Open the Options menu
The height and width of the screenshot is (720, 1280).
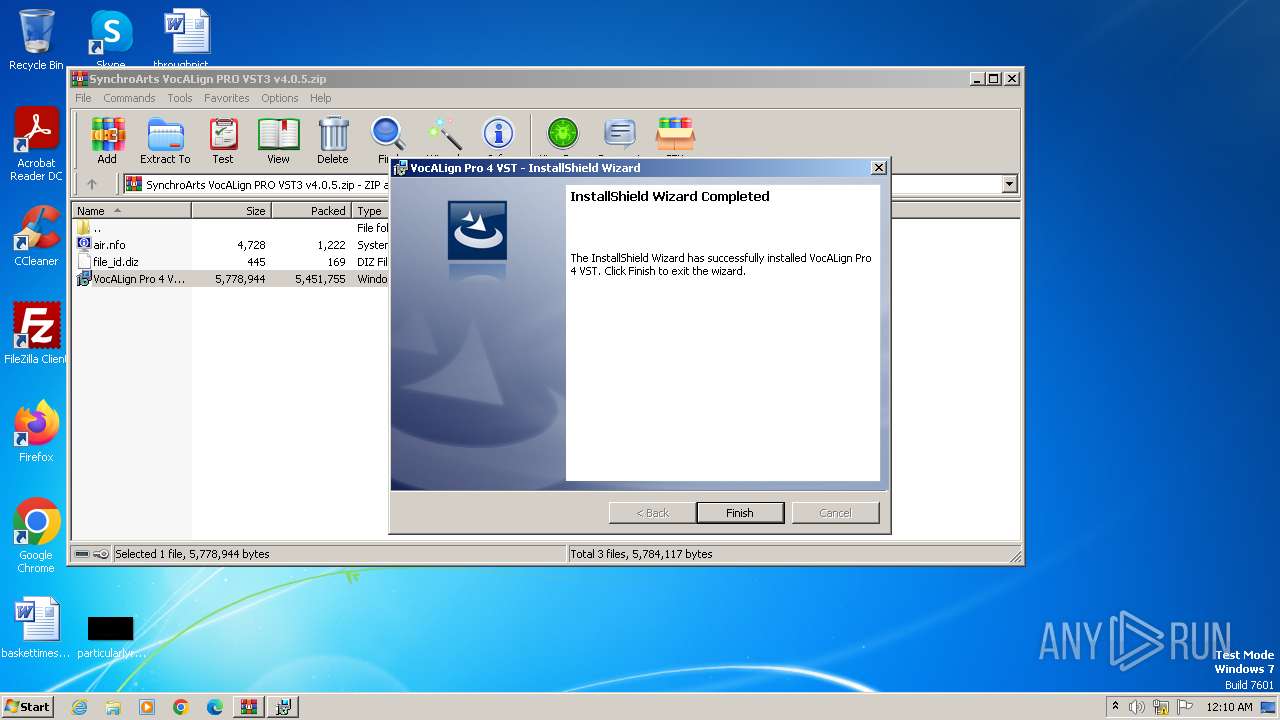click(280, 98)
